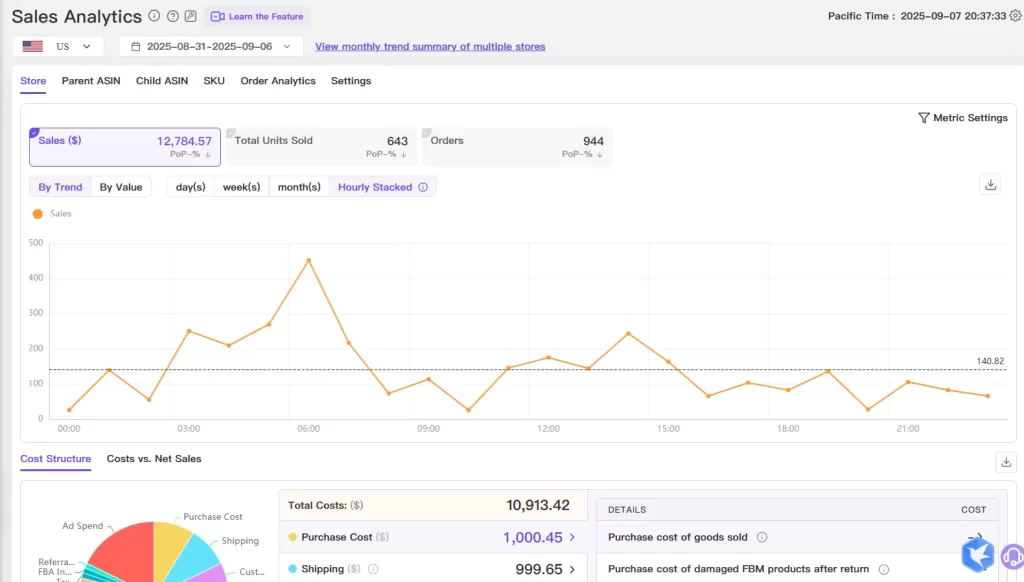Click the DETAILS column header
Image resolution: width=1024 pixels, height=582 pixels.
(x=627, y=509)
